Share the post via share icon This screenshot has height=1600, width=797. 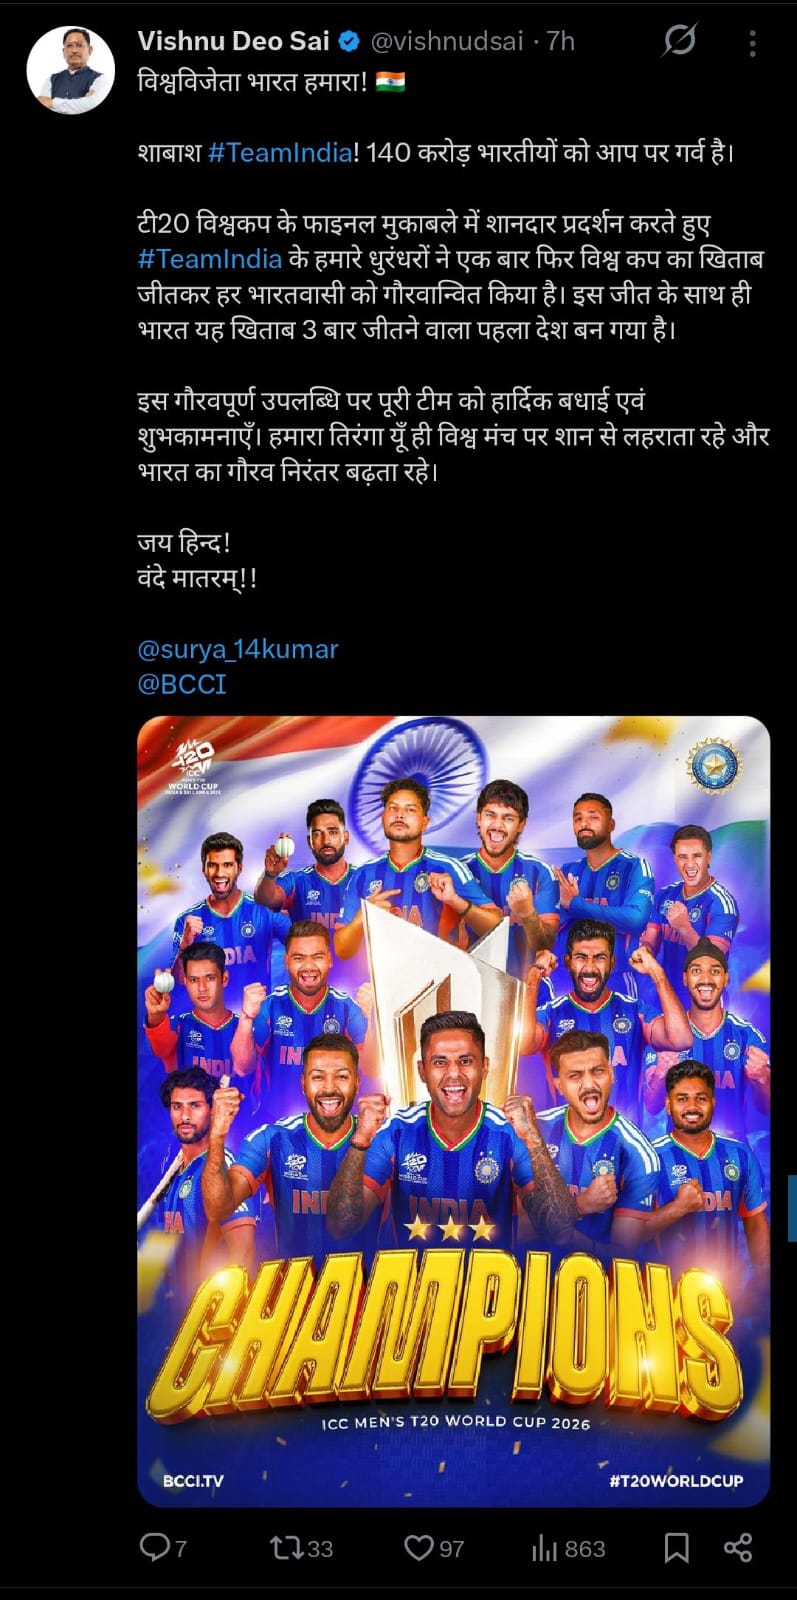[x=738, y=1548]
